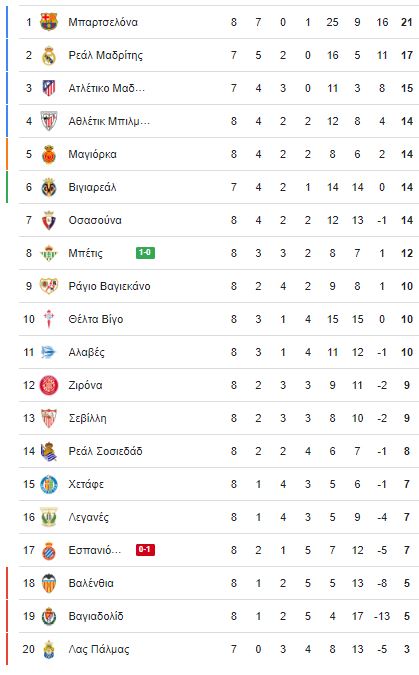The width and height of the screenshot is (419, 675).
Task: Click Barcelona's 21 points total
Action: point(407,22)
